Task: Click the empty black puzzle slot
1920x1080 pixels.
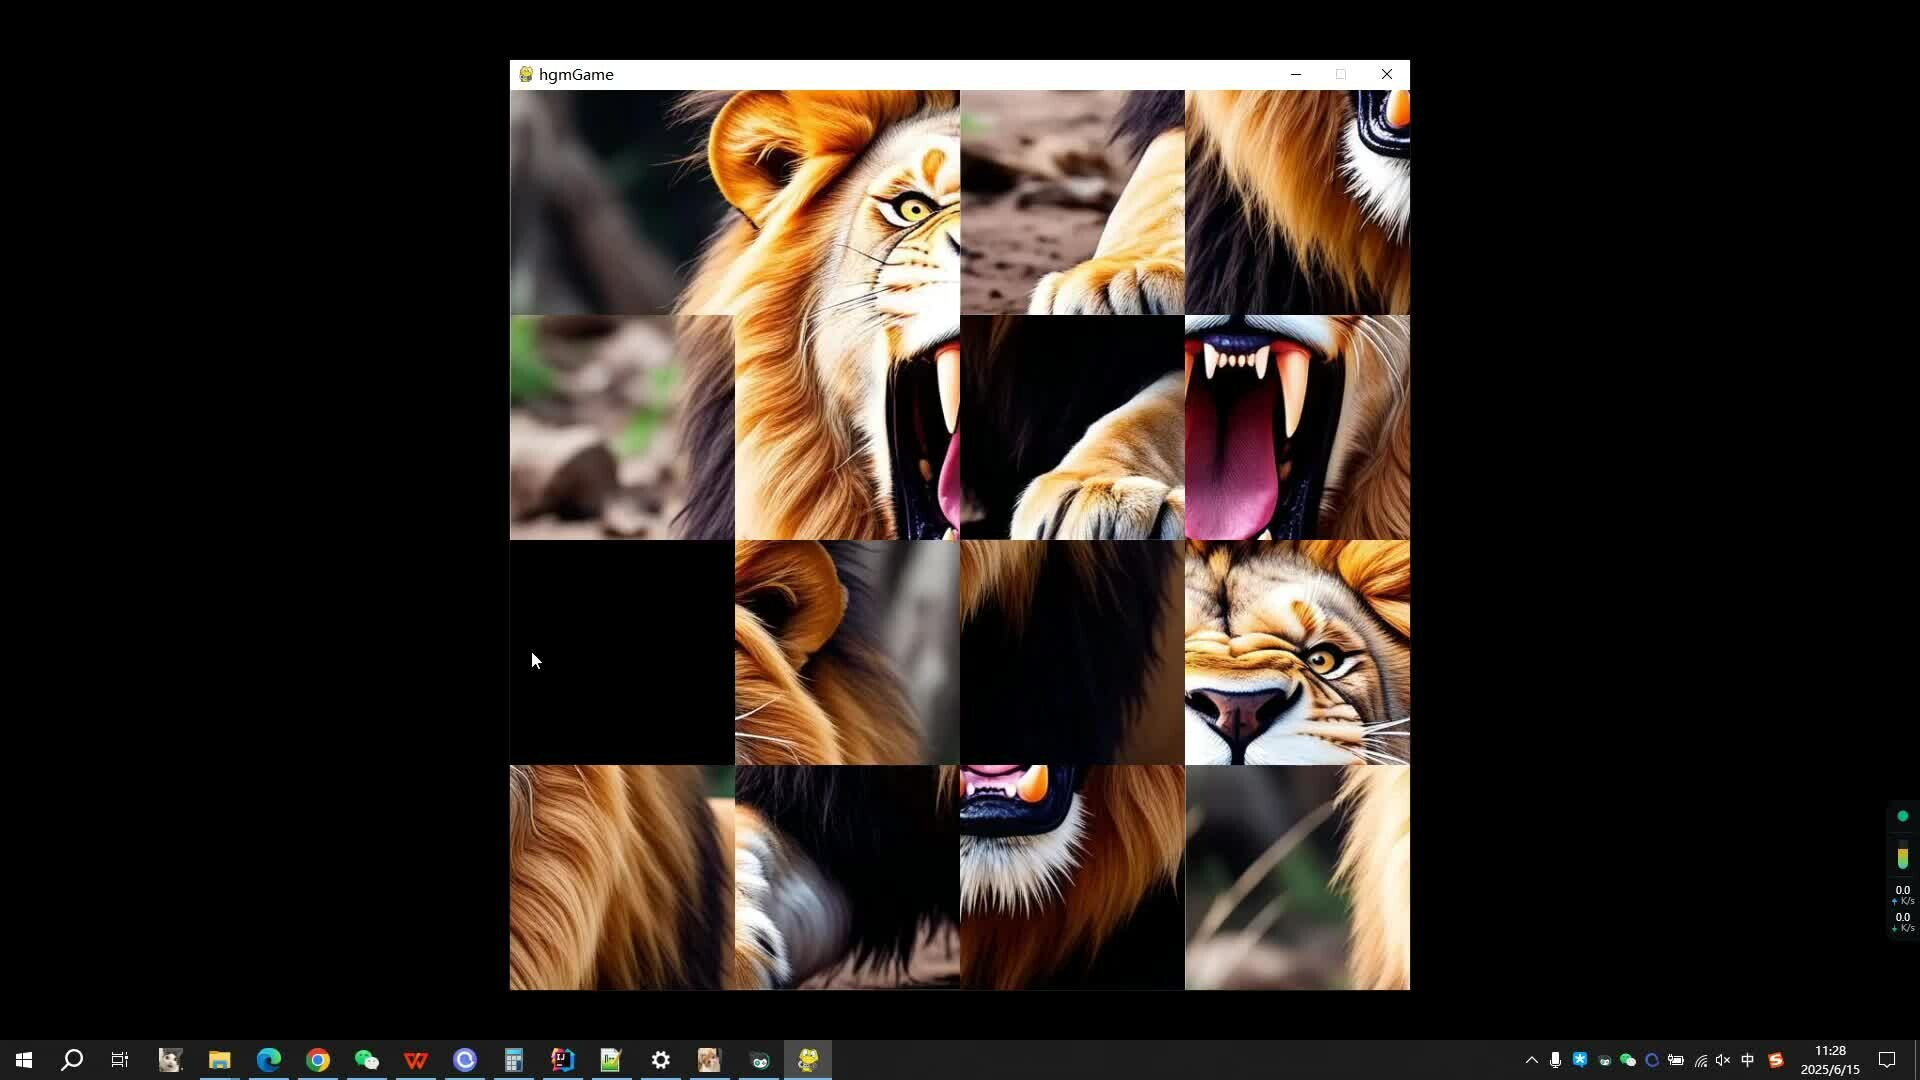Action: click(x=622, y=652)
